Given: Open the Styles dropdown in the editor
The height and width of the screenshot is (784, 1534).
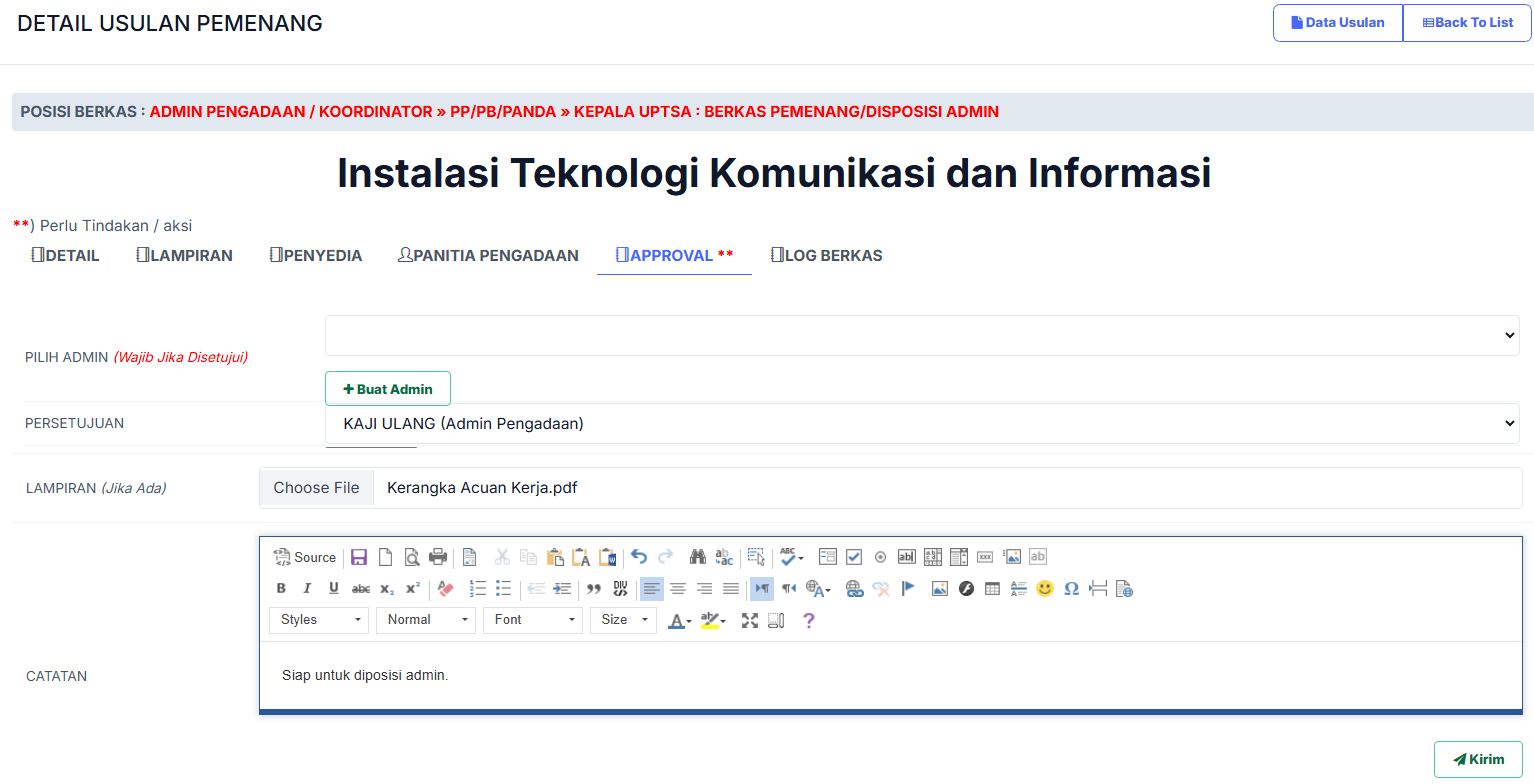Looking at the screenshot, I should click(319, 620).
